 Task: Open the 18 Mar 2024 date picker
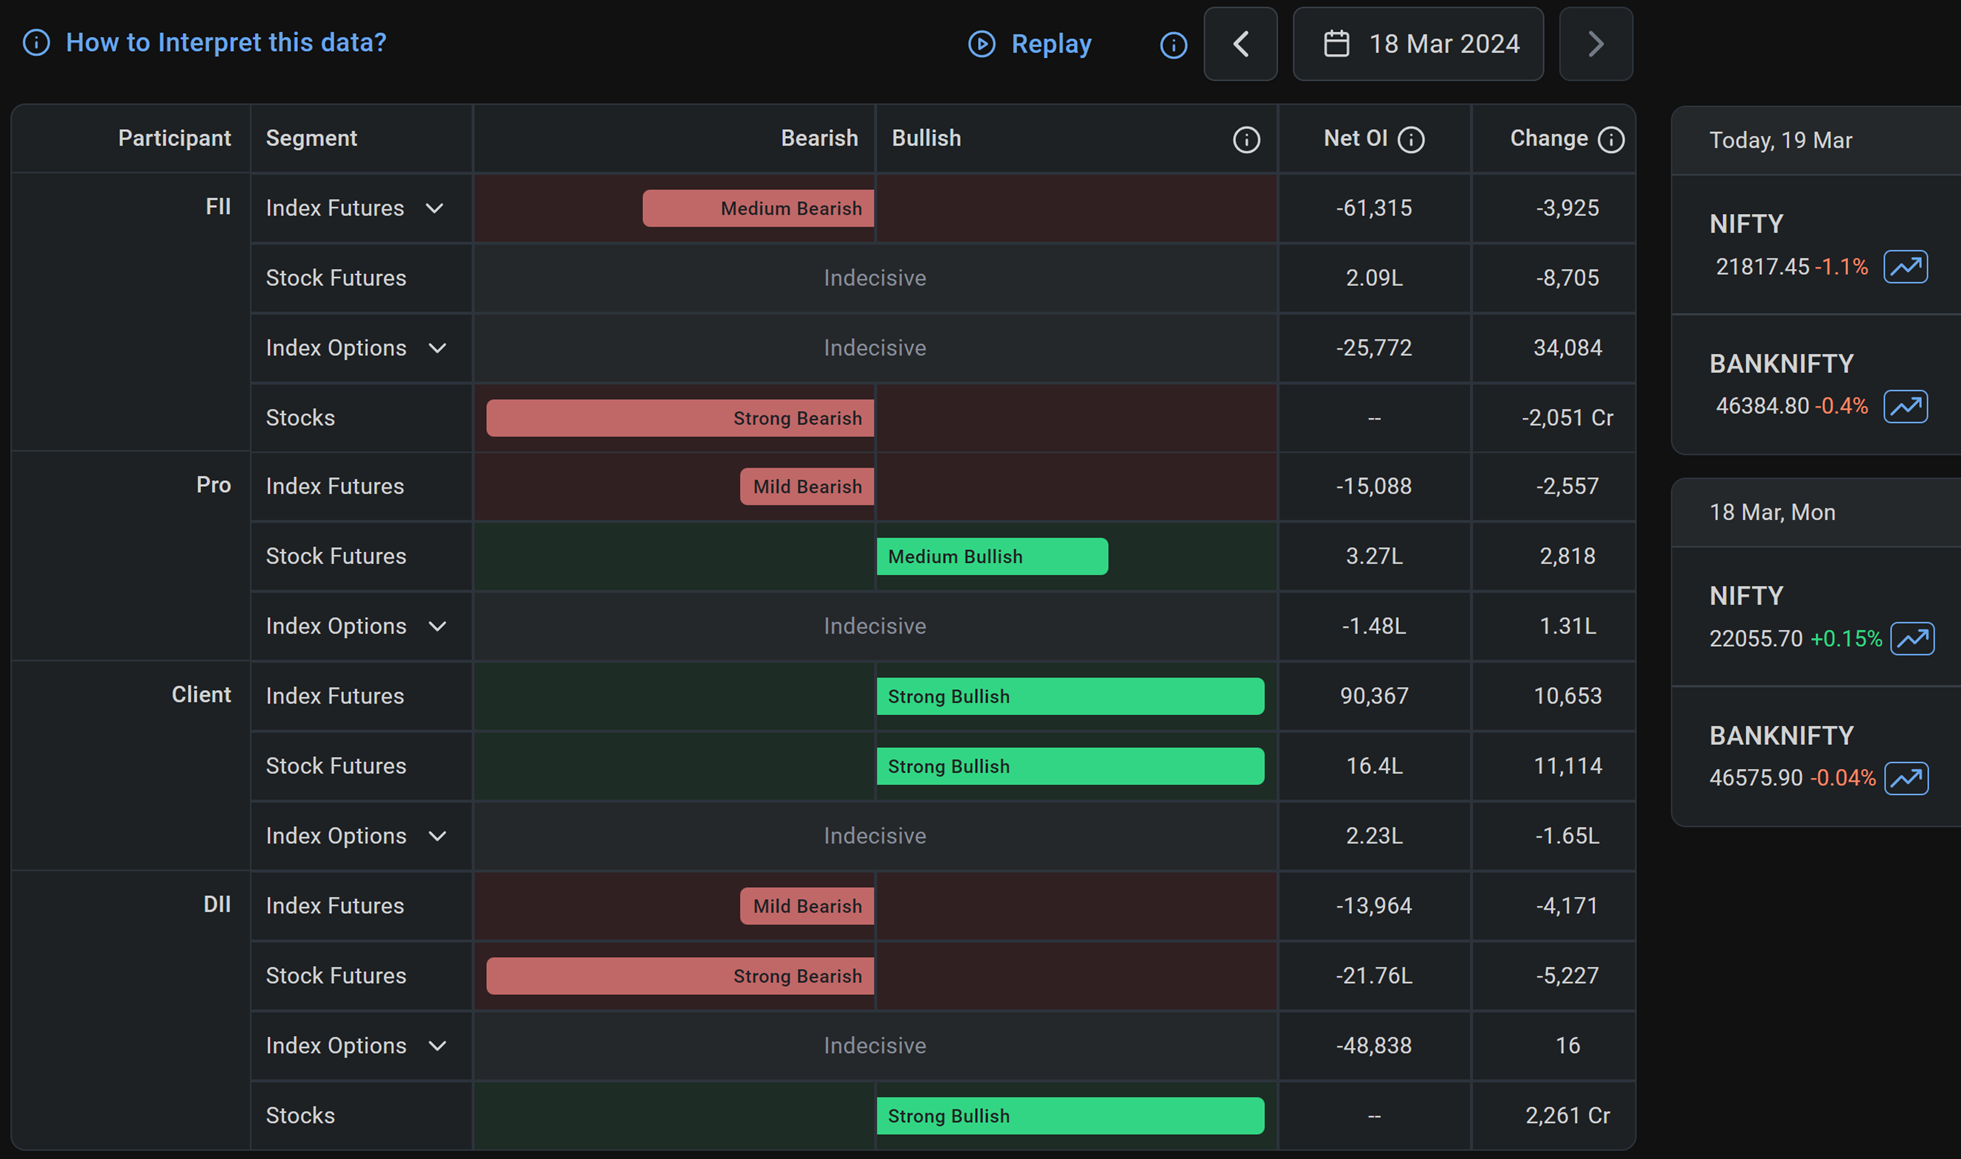point(1418,44)
